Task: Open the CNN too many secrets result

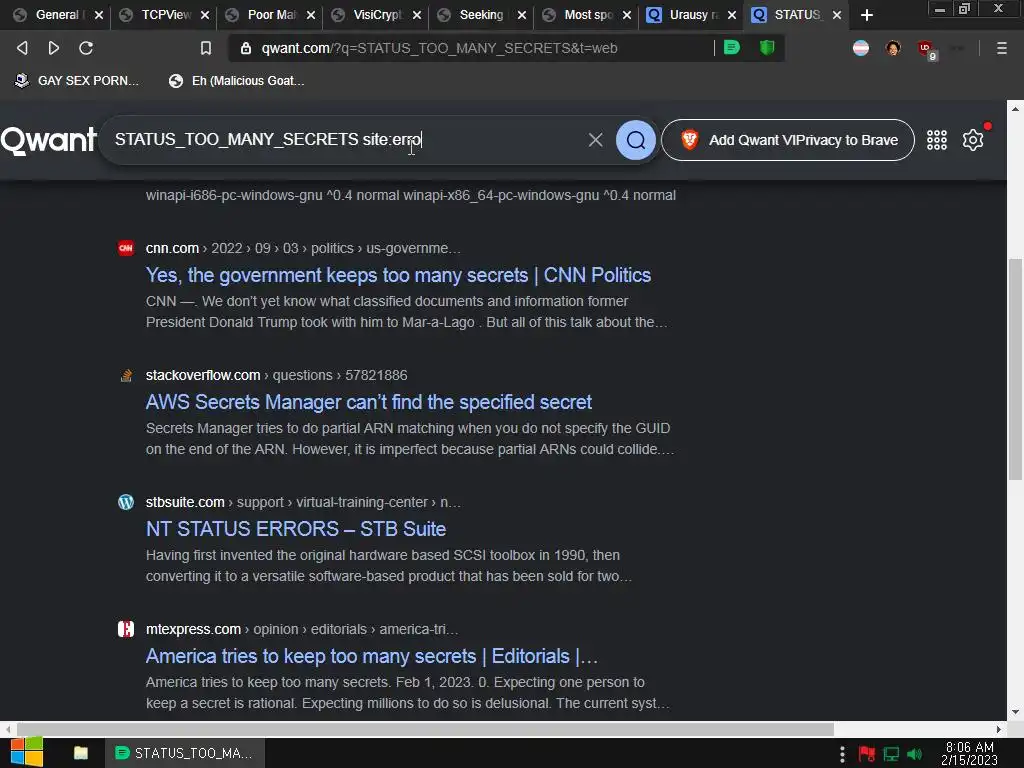Action: (x=398, y=275)
